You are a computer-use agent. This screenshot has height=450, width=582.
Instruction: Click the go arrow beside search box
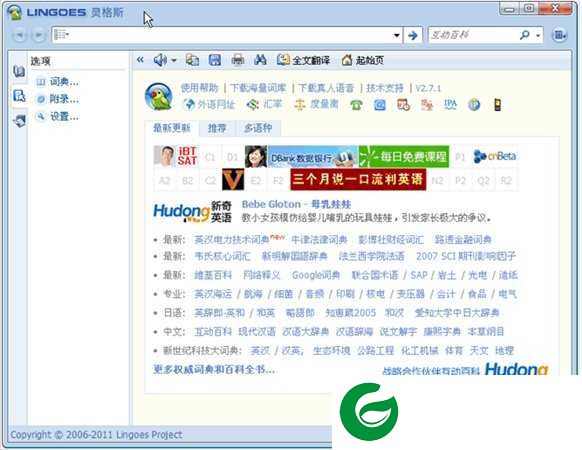click(x=413, y=35)
